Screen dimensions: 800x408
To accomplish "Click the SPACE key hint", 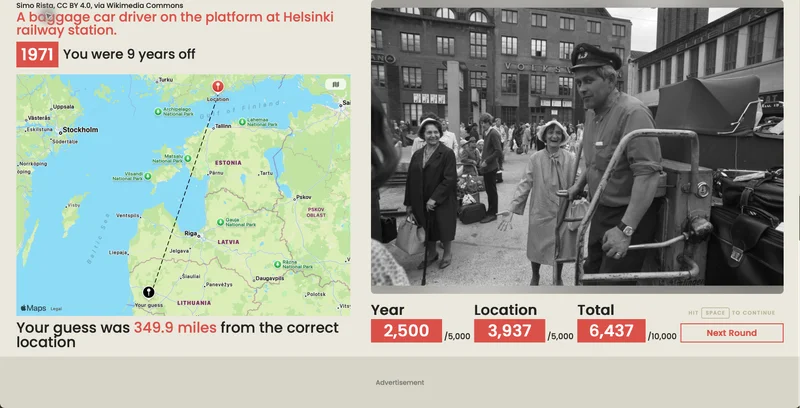I will [715, 313].
